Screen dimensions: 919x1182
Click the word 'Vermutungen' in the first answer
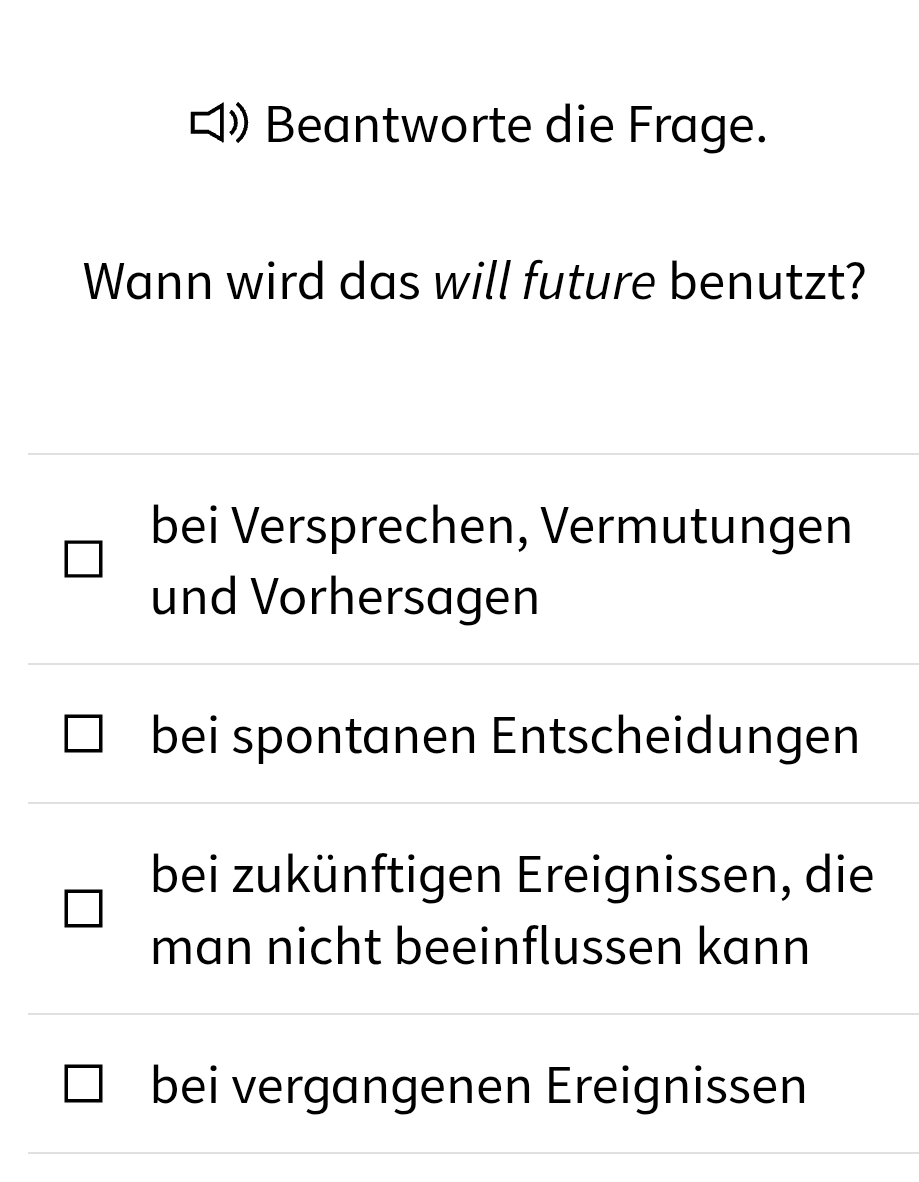click(x=697, y=525)
